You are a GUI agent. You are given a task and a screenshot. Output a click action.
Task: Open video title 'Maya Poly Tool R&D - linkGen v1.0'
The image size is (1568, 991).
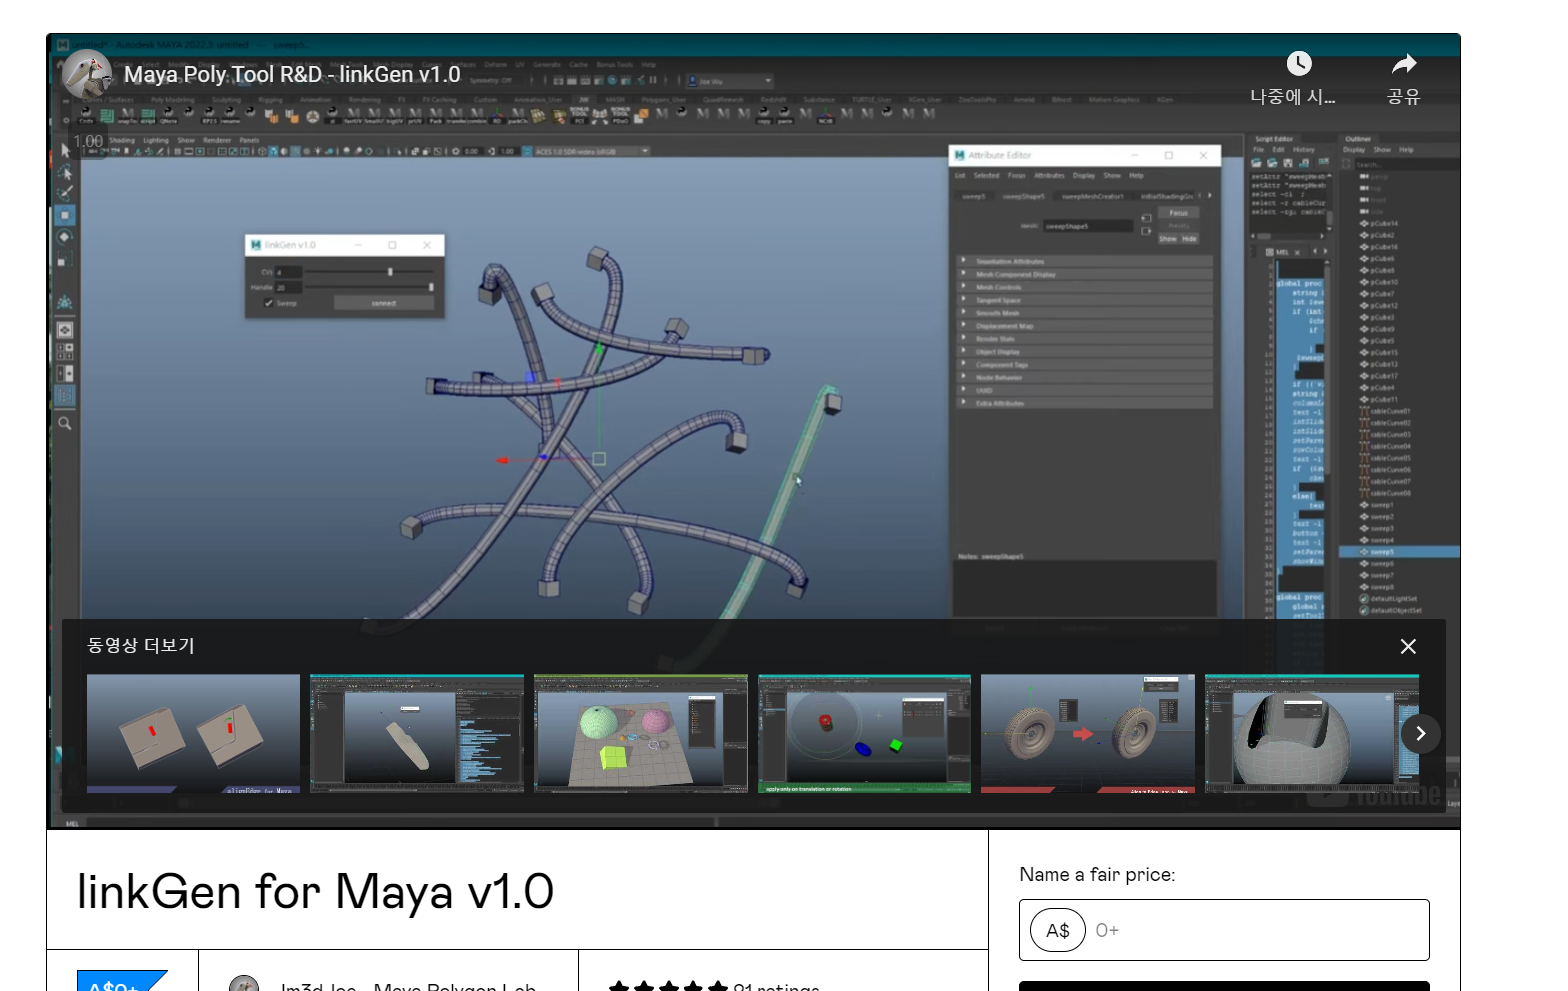point(292,75)
